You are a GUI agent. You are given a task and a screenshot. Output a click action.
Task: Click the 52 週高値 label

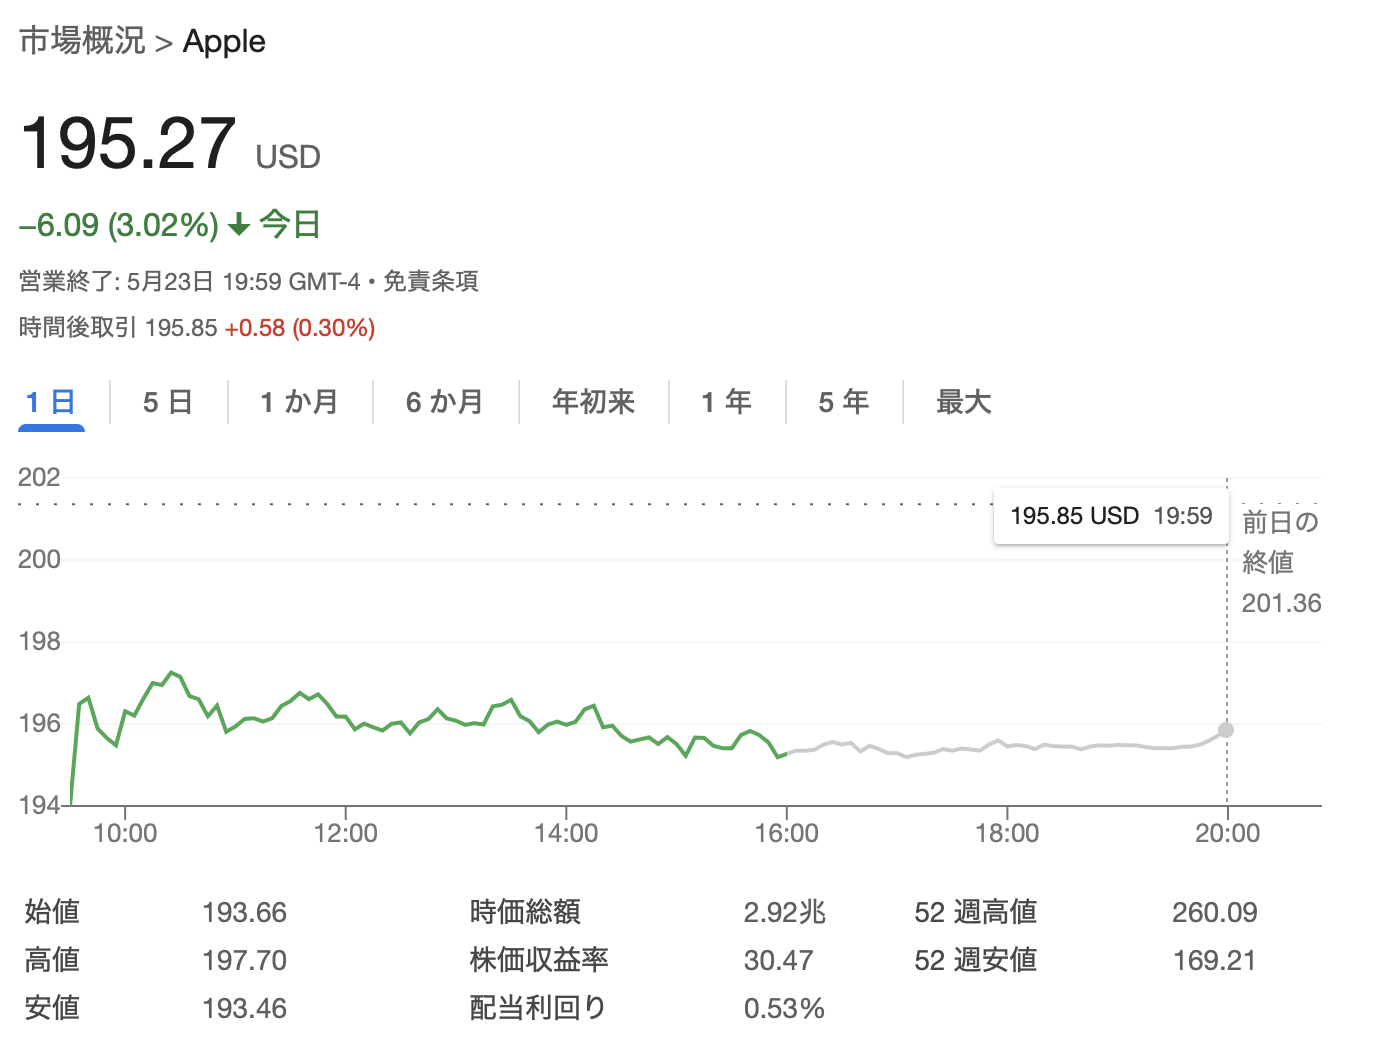(975, 912)
